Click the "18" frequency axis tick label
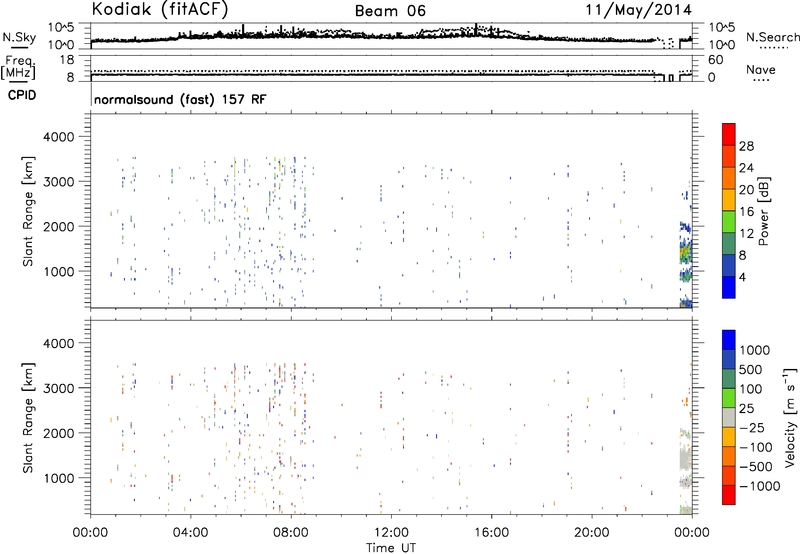This screenshot has width=800, height=554. 66,60
